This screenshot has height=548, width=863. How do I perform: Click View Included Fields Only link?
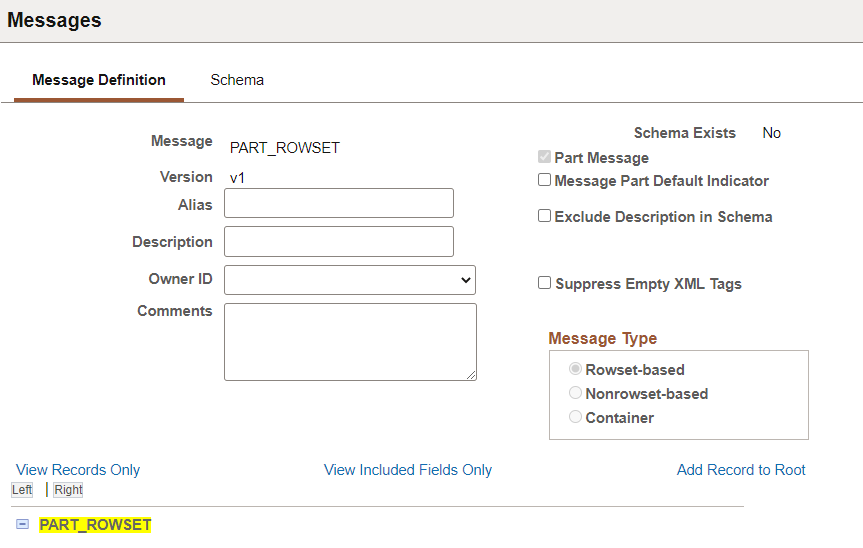click(x=408, y=470)
